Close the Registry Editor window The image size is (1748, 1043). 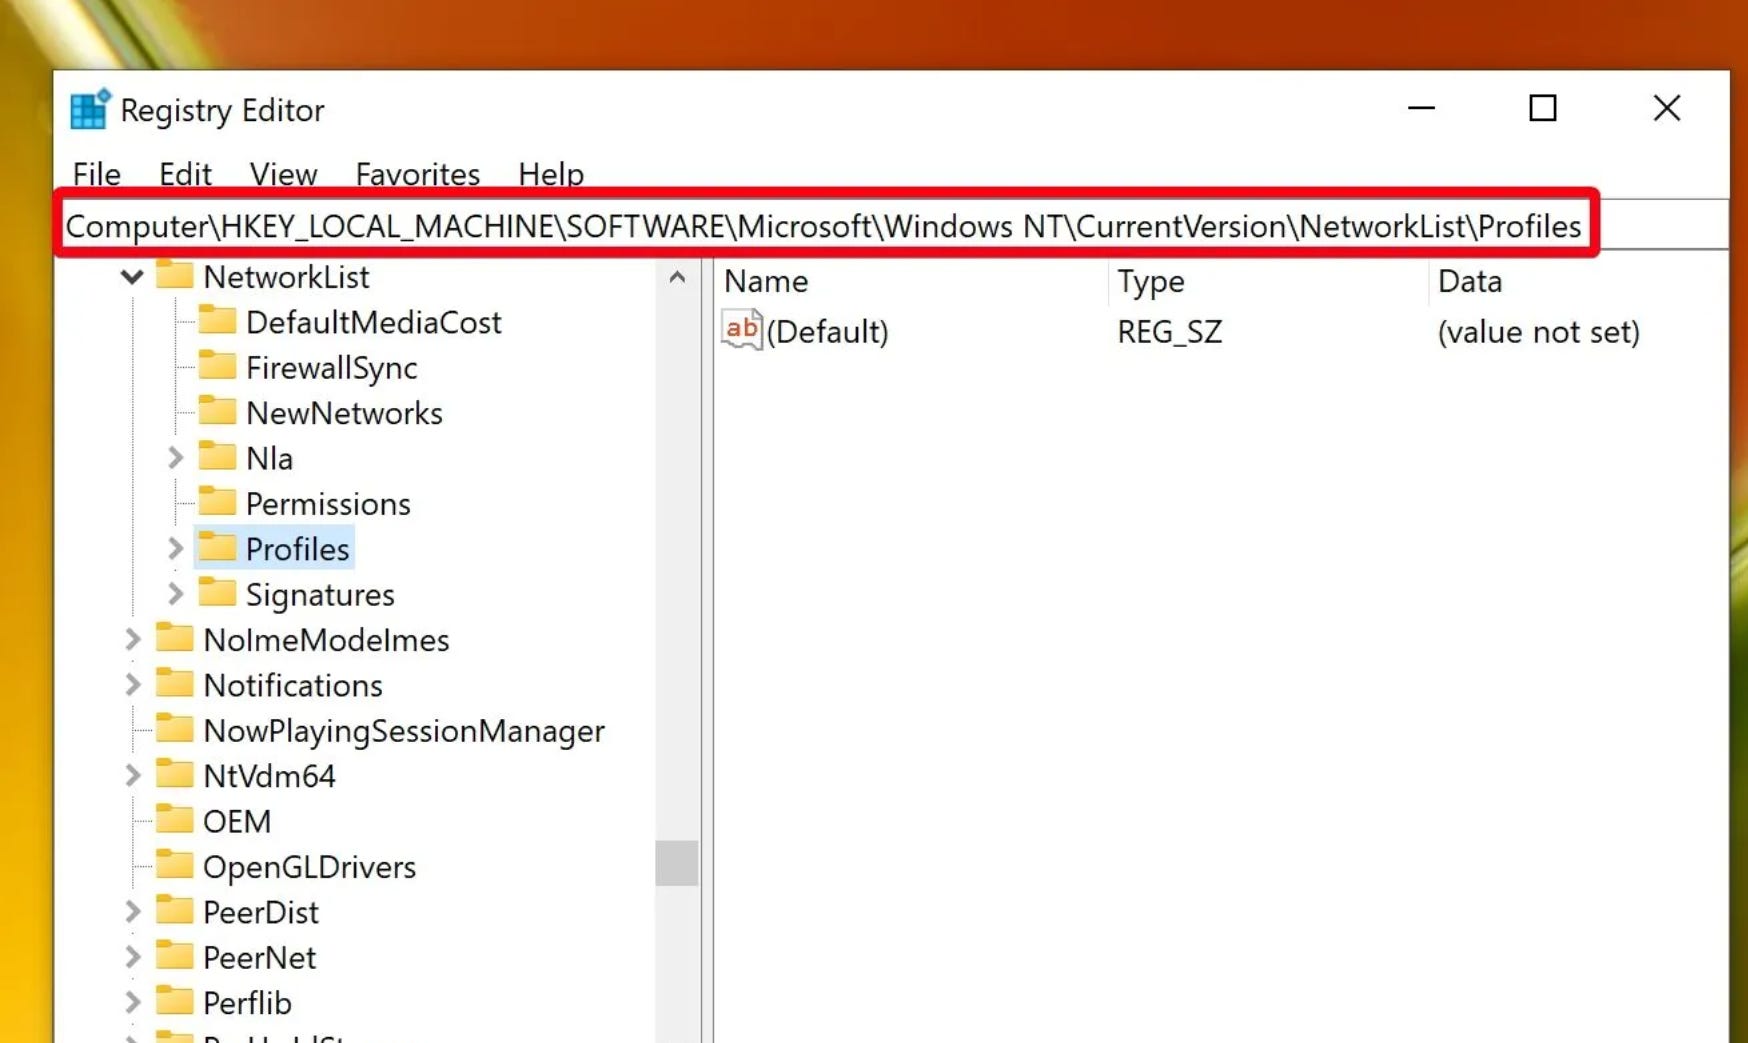tap(1666, 108)
